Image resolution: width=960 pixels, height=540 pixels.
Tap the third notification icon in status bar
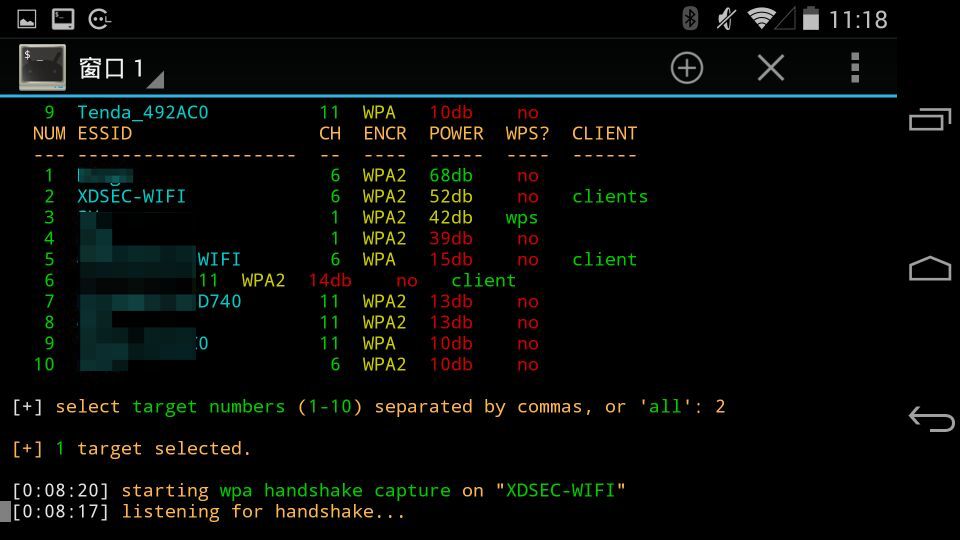coord(99,20)
